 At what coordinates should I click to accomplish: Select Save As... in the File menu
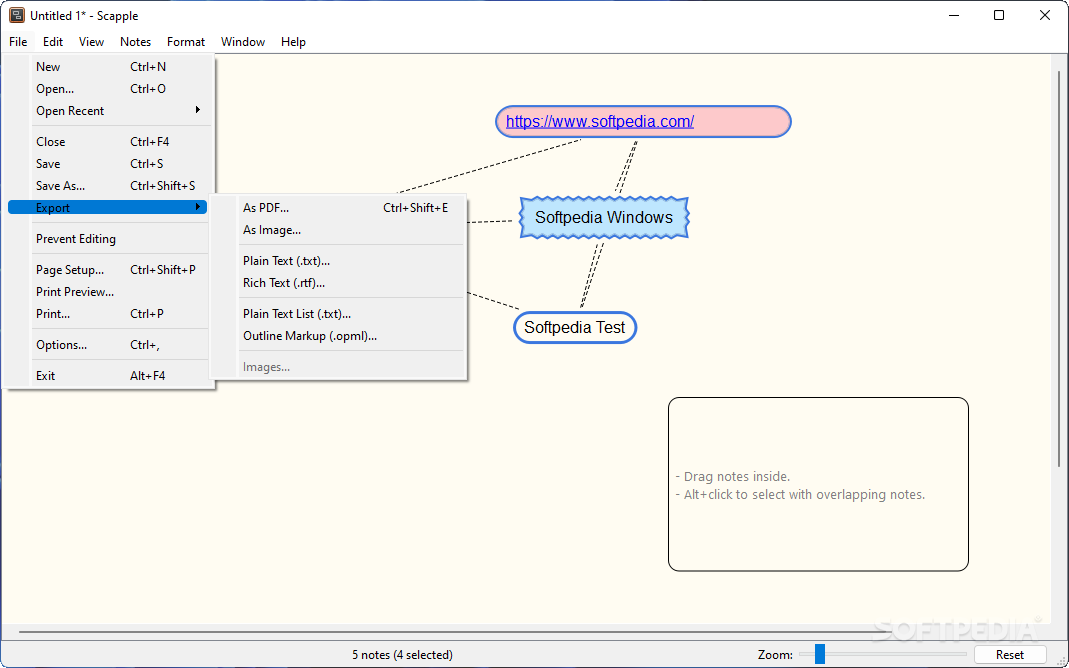(108, 185)
